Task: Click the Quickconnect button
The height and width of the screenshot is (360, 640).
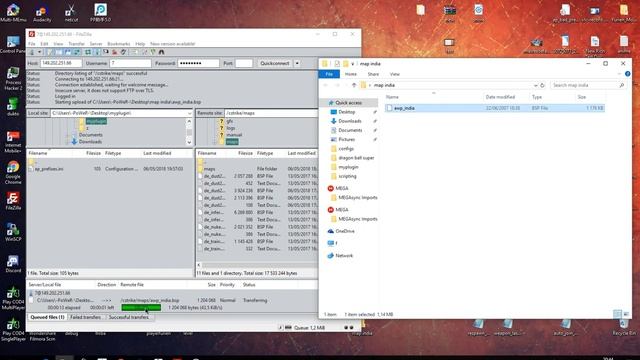Action: point(275,63)
